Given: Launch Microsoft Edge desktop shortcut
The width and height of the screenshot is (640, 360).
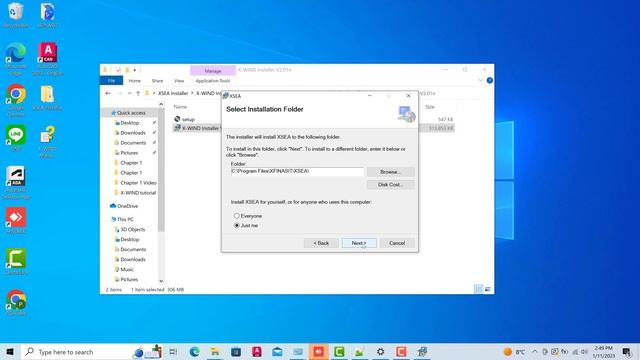Looking at the screenshot, I should (x=16, y=59).
